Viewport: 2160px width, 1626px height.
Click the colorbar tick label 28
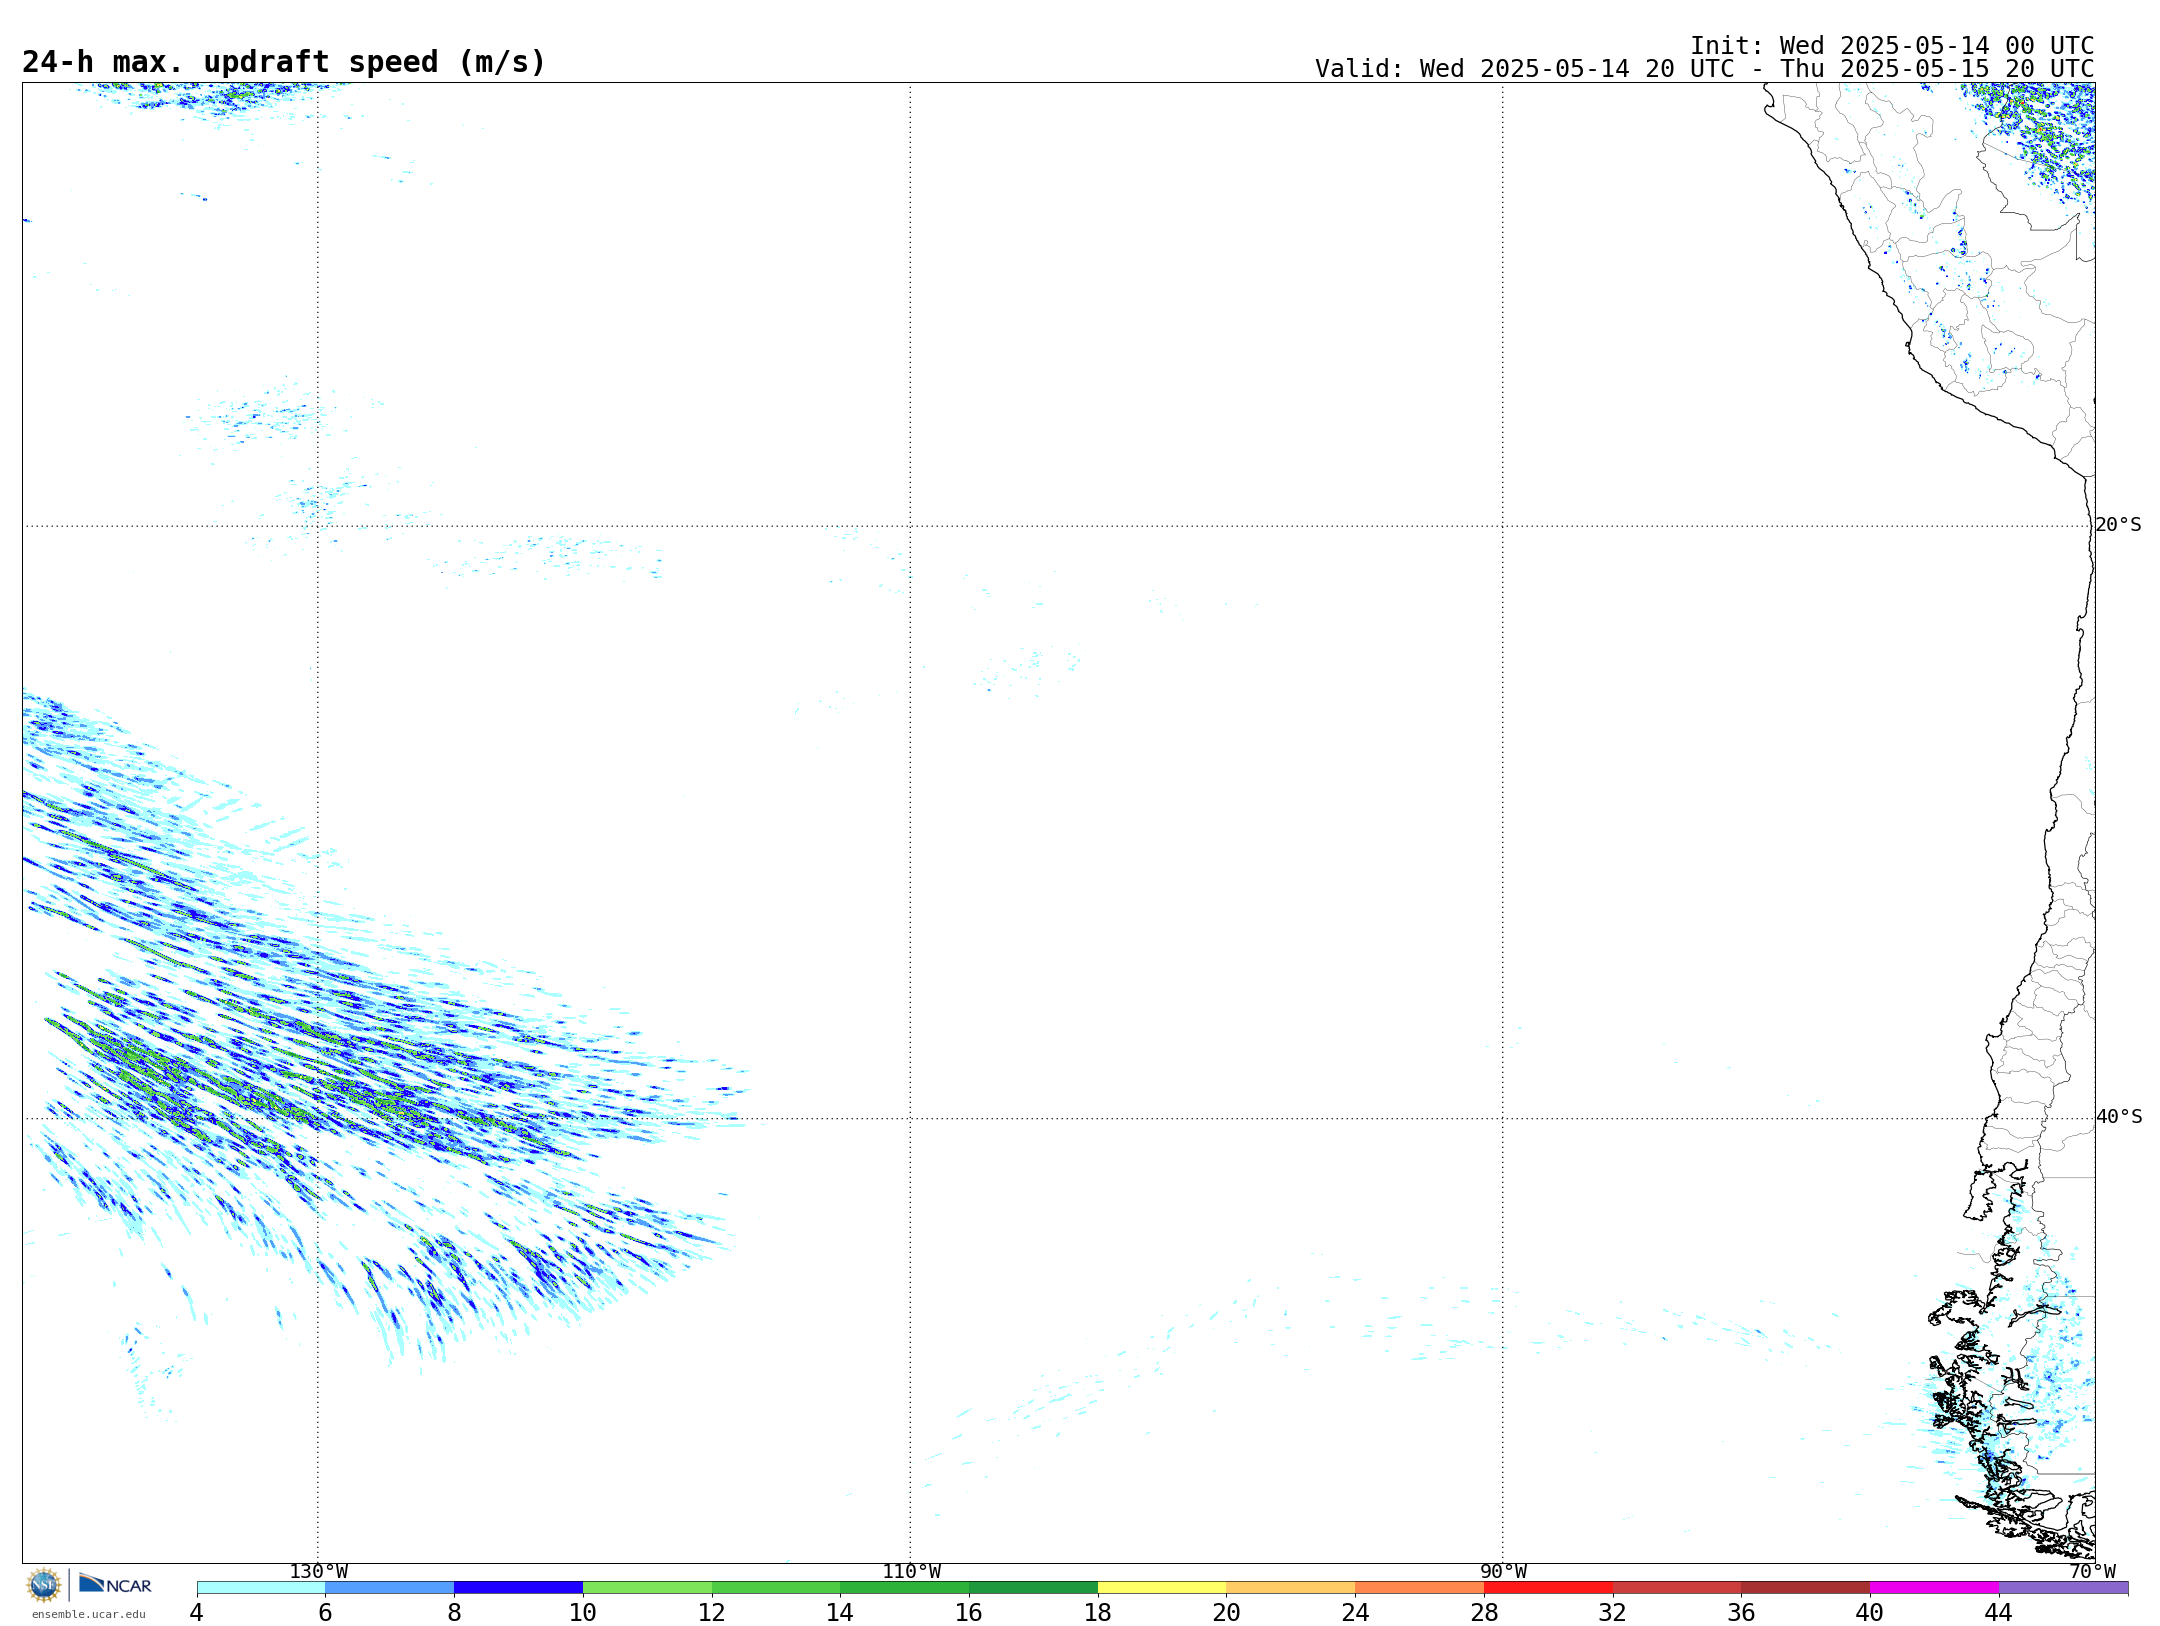(1484, 1613)
